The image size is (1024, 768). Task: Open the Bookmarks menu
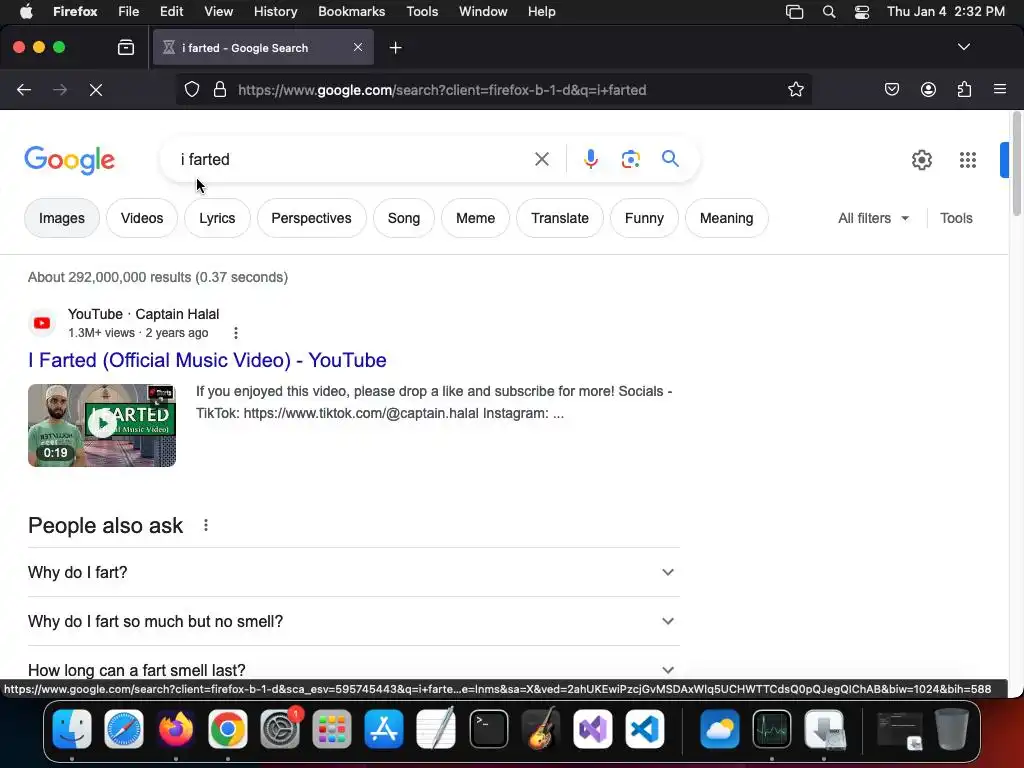pos(351,12)
